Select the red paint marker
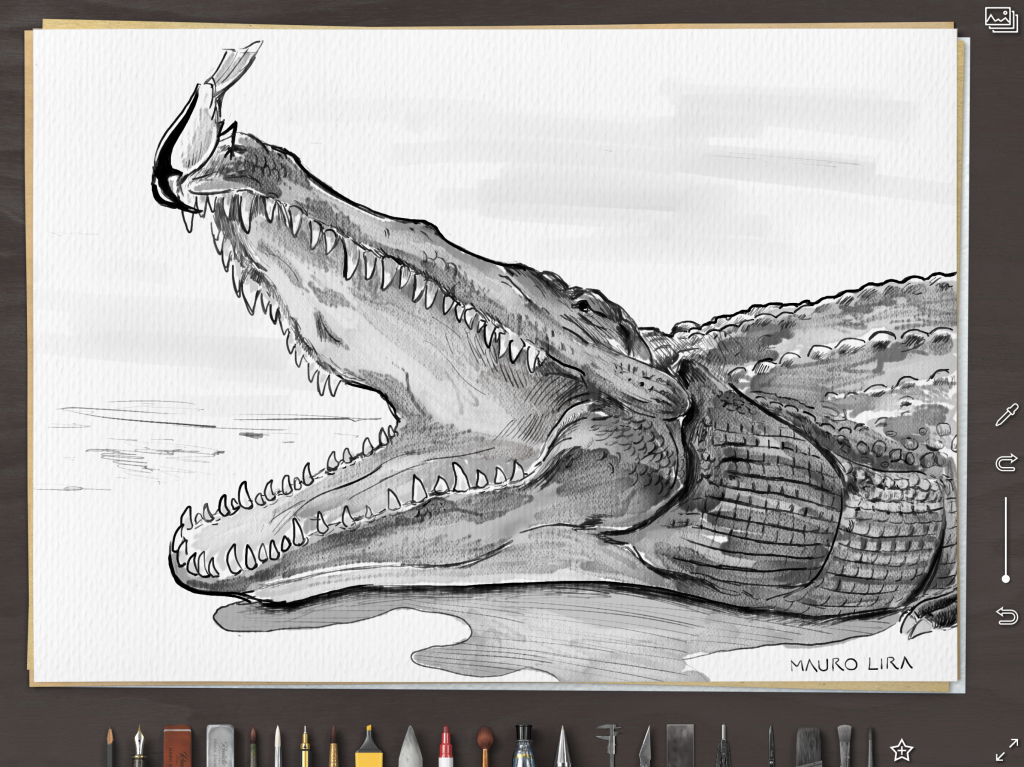Image resolution: width=1024 pixels, height=767 pixels. click(446, 746)
